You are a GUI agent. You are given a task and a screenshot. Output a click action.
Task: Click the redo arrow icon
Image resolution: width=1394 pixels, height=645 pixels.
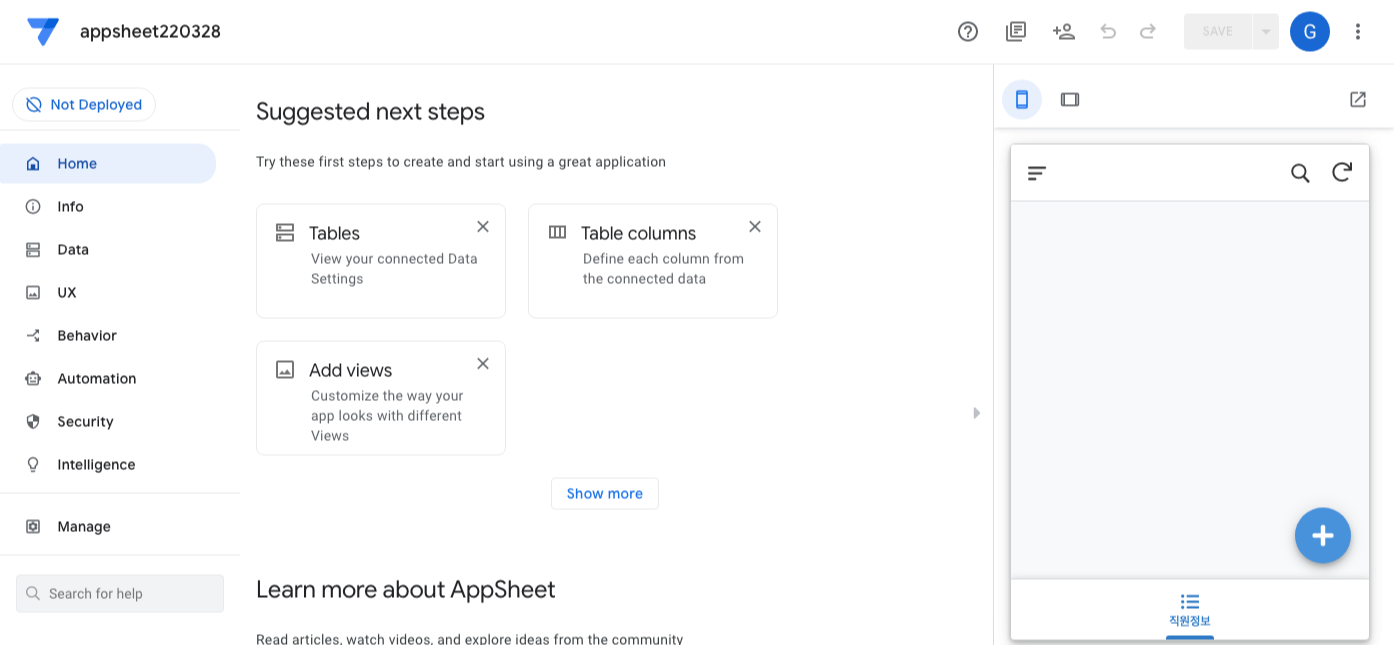[1148, 31]
